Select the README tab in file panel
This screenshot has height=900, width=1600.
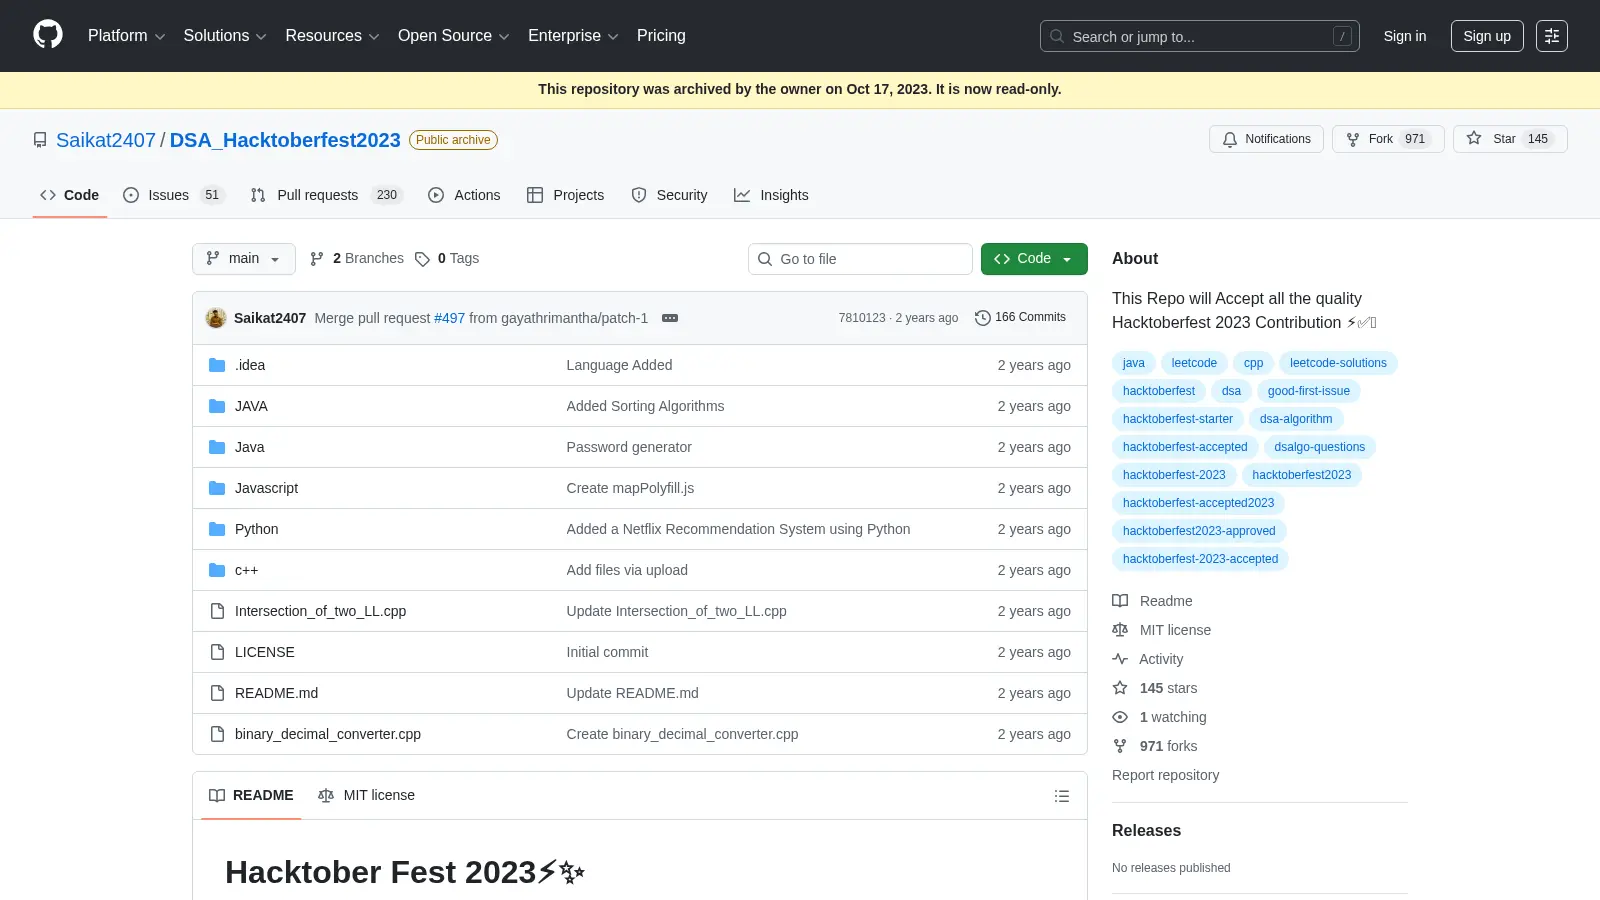251,795
